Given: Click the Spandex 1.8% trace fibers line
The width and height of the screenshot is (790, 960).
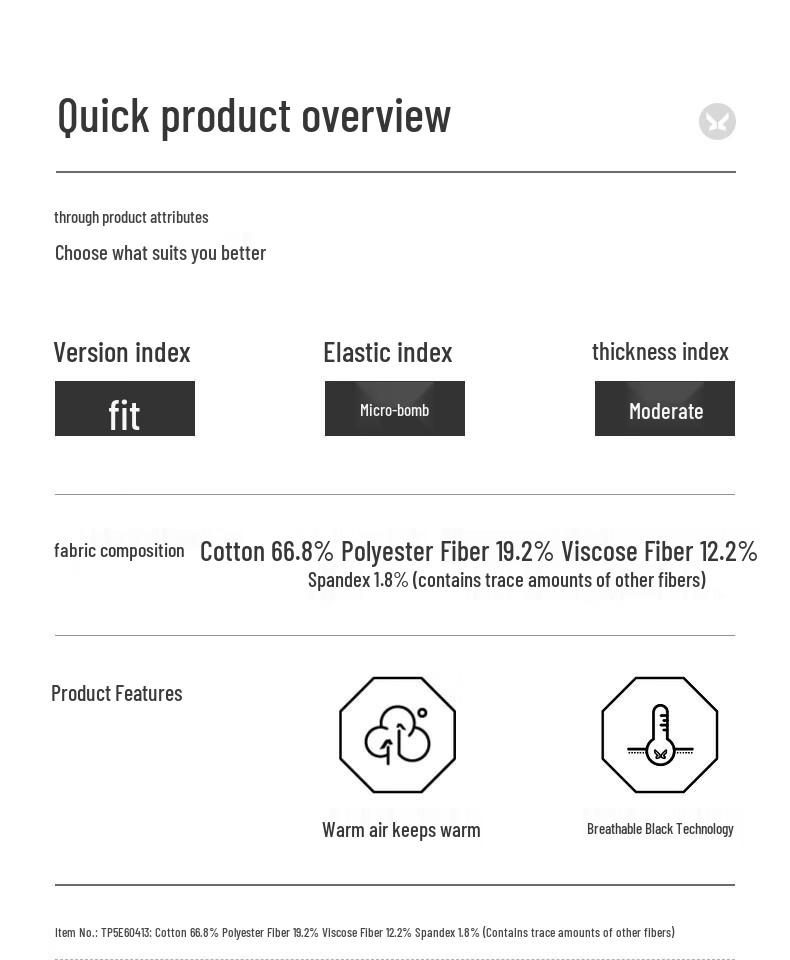Looking at the screenshot, I should pyautogui.click(x=507, y=580).
